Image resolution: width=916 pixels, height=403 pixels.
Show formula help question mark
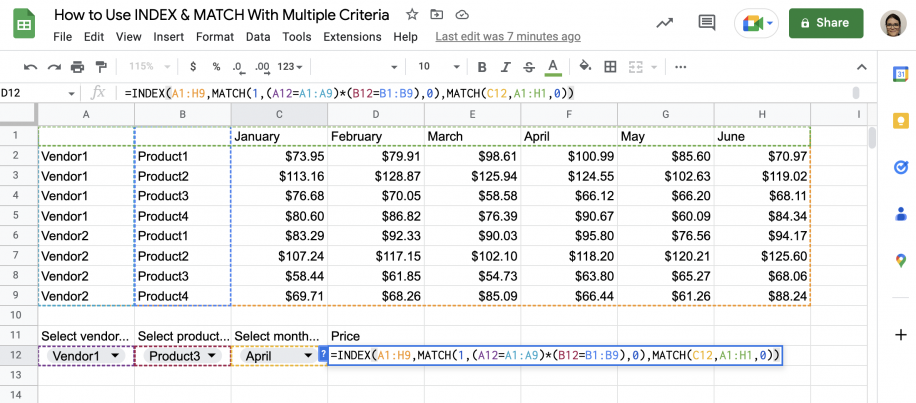(x=323, y=354)
